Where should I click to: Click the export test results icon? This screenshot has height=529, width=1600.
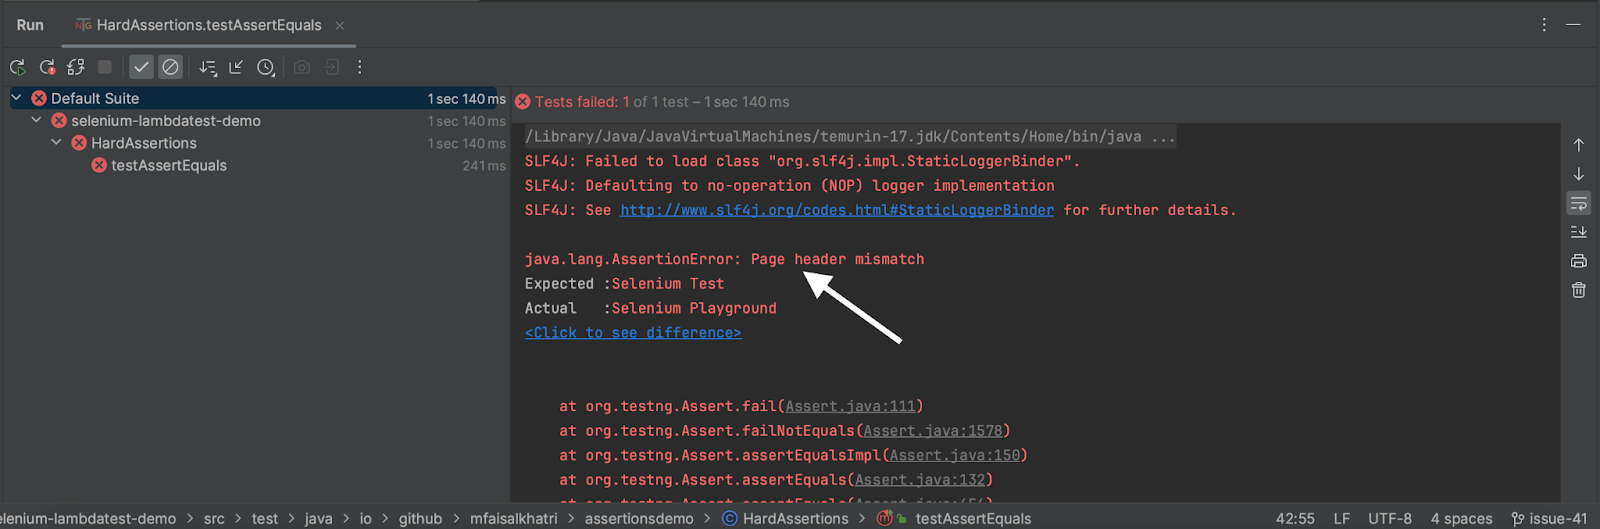pos(332,67)
